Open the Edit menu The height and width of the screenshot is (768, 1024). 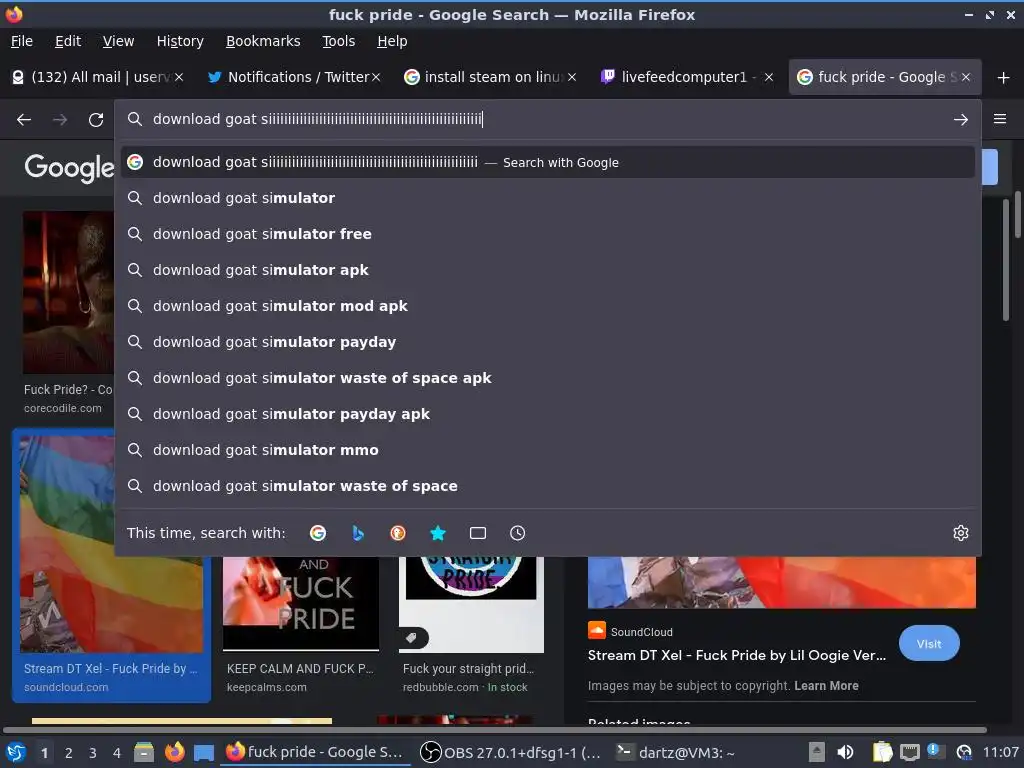[x=68, y=41]
